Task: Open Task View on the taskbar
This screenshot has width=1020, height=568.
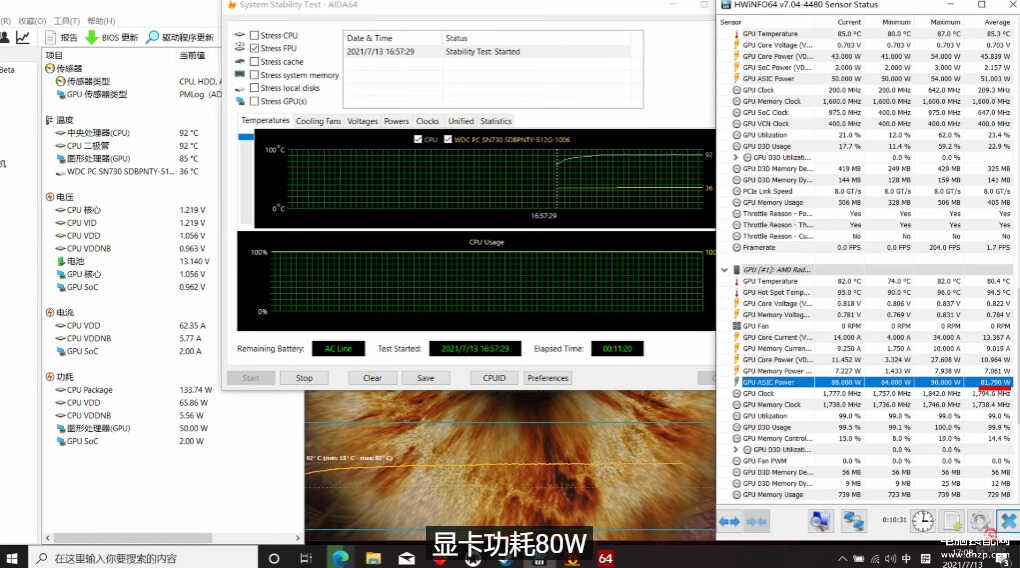Action: point(306,558)
